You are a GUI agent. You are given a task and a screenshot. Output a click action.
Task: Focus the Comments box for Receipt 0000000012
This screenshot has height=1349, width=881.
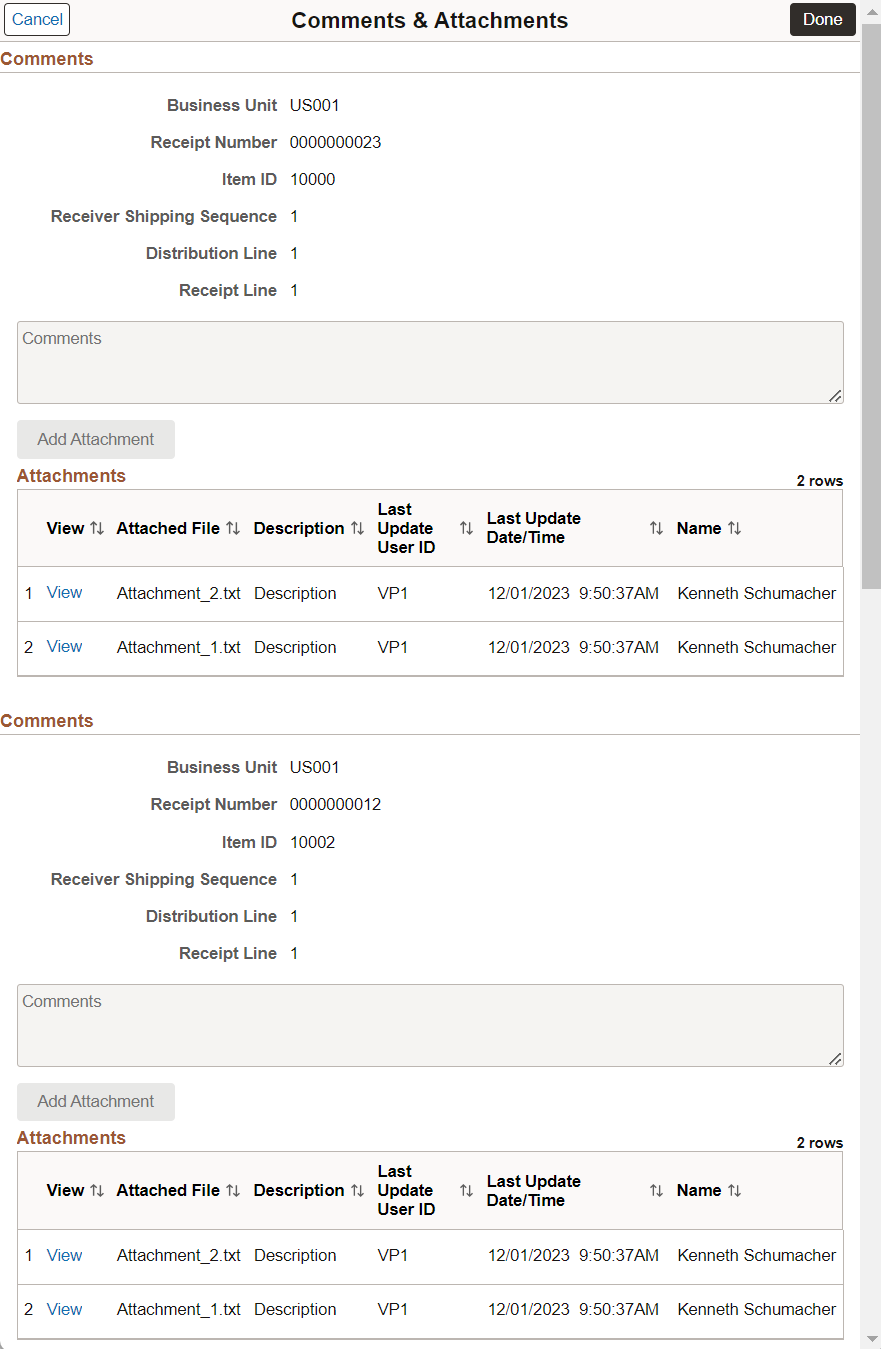pos(430,1025)
